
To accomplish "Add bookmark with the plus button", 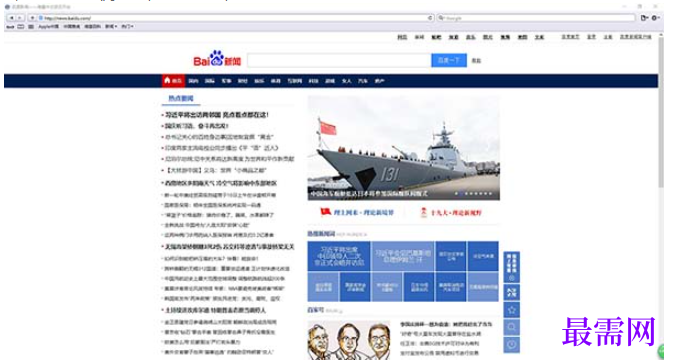I will click(32, 18).
